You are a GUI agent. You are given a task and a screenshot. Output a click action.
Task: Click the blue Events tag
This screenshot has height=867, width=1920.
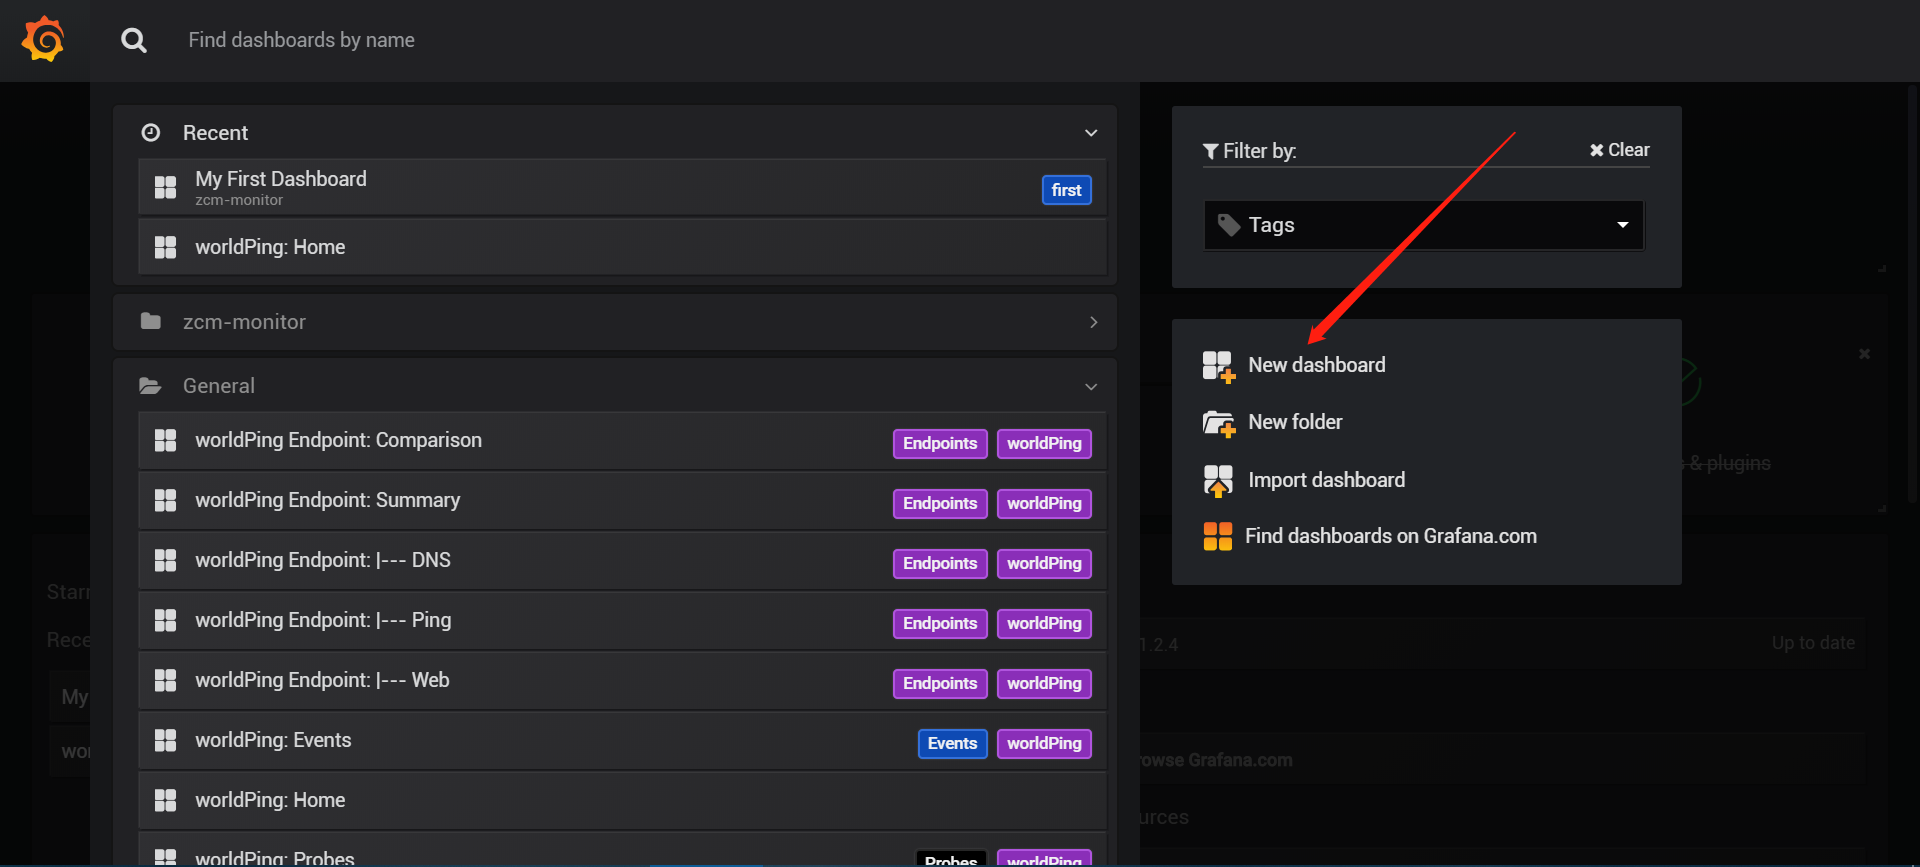pyautogui.click(x=952, y=743)
